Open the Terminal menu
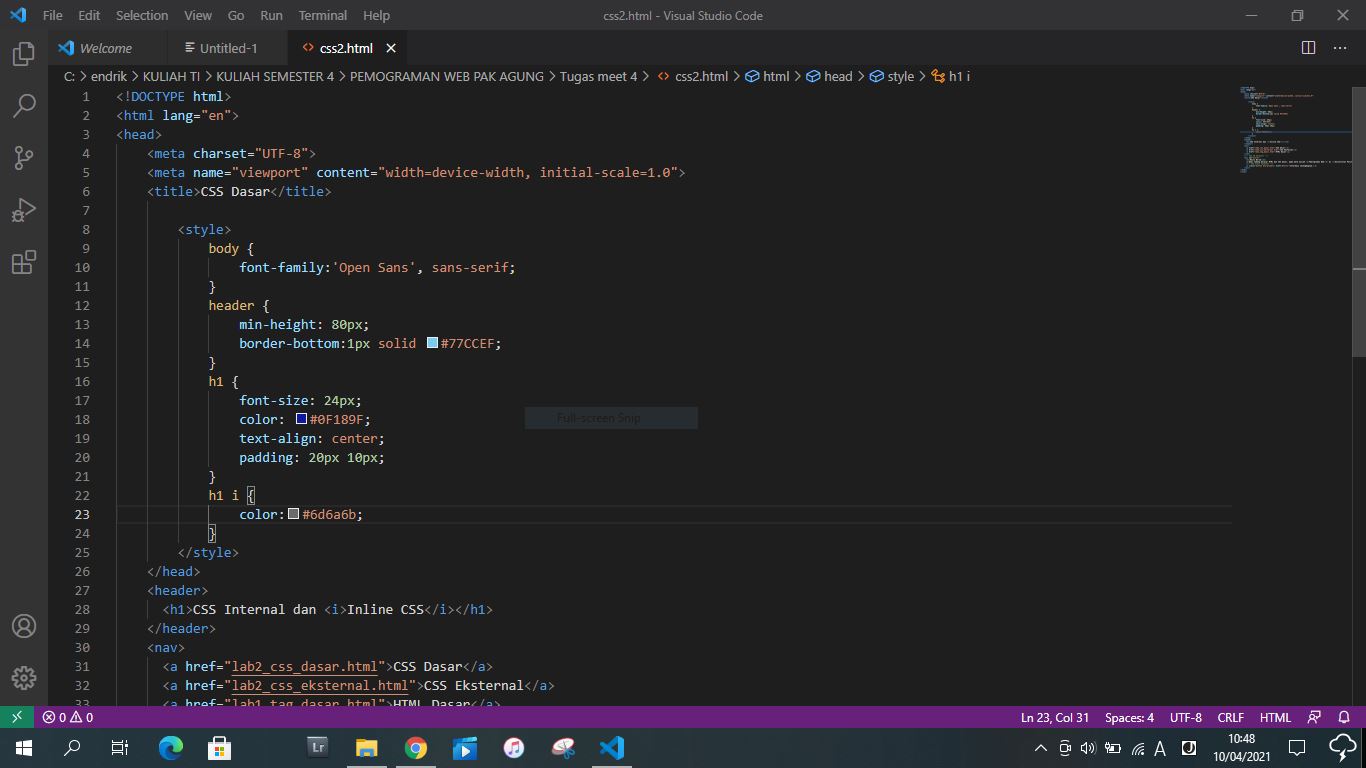The width and height of the screenshot is (1366, 768). pos(322,15)
